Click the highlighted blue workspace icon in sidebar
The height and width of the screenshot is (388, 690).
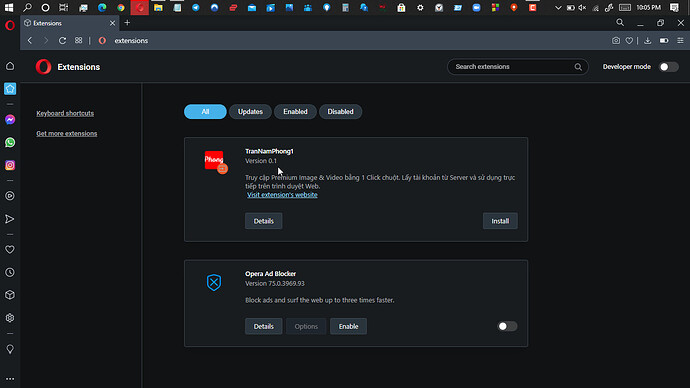tap(10, 89)
